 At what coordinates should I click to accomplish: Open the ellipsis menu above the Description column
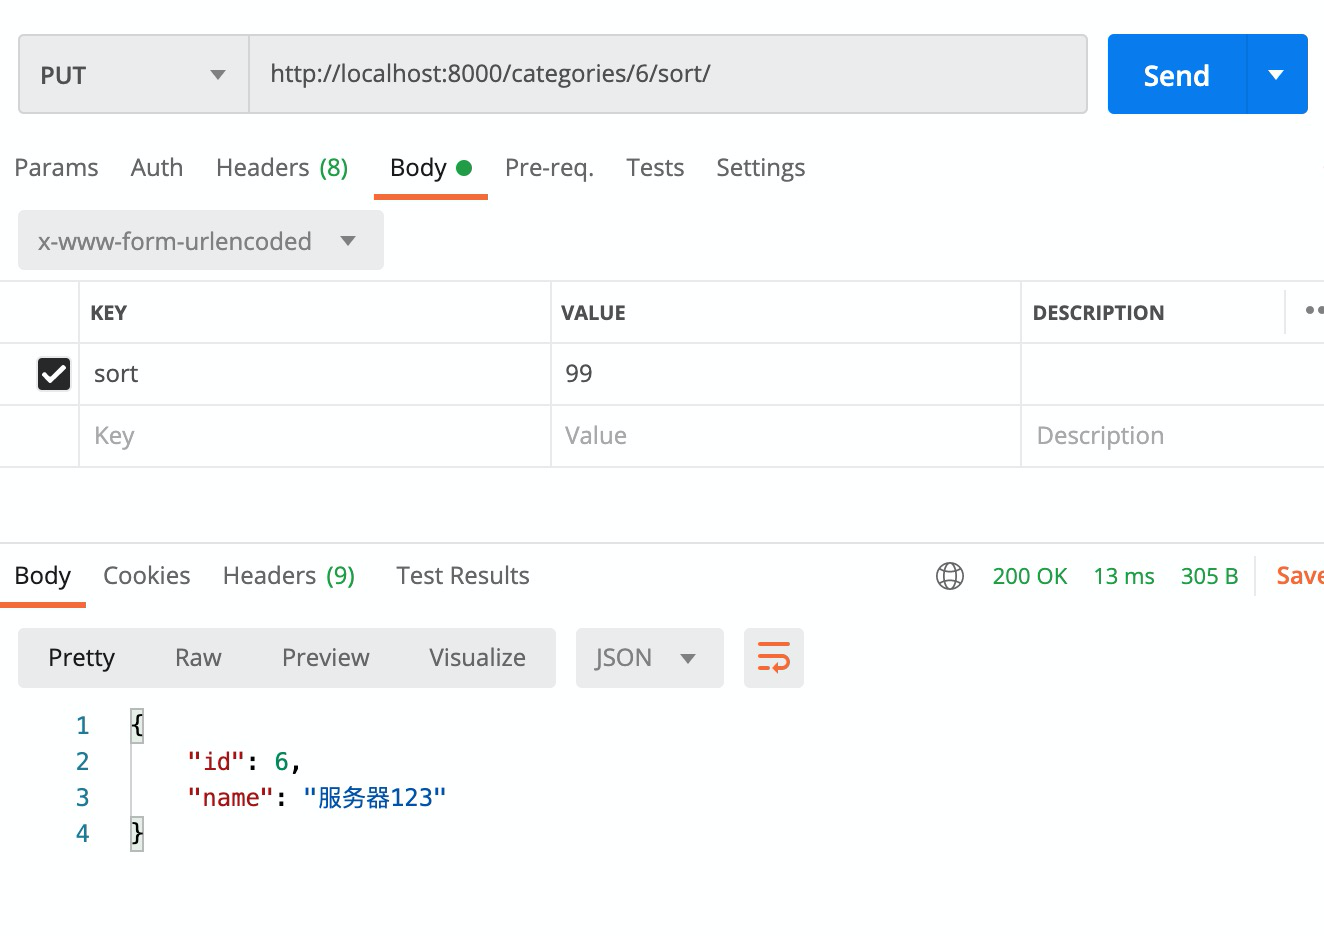click(1312, 311)
